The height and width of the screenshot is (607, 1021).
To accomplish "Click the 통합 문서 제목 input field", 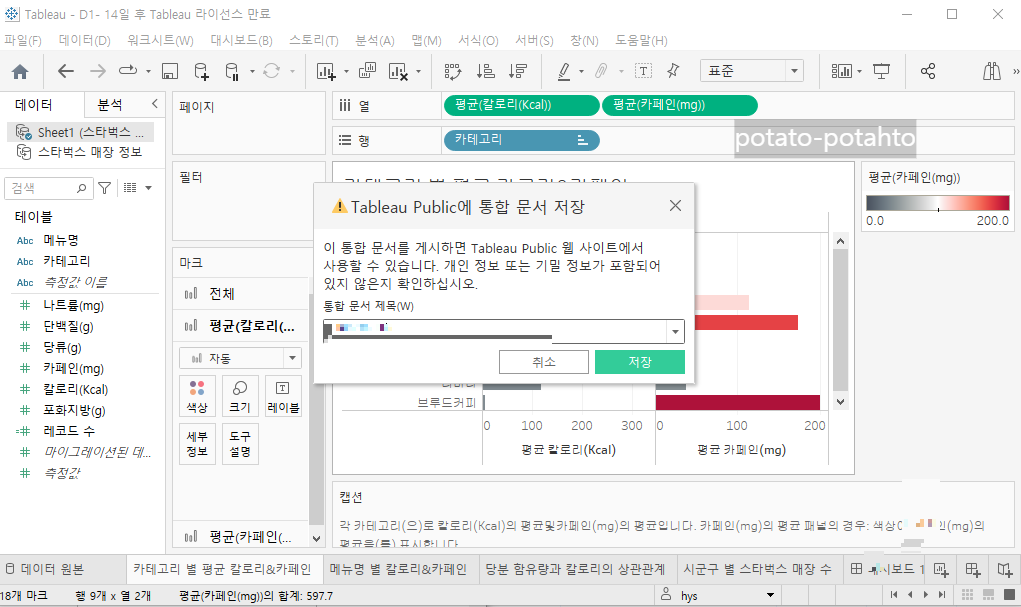I will 504,332.
